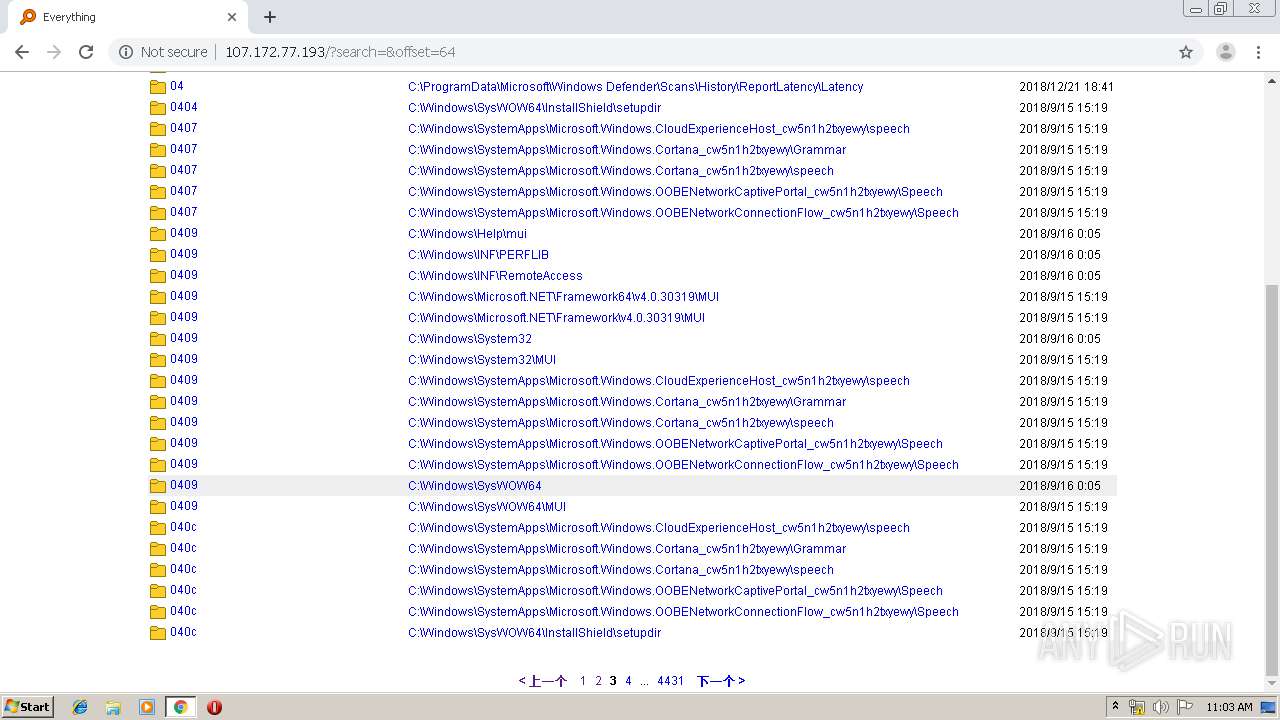Screen dimensions: 1280x720
Task: Show hidden tray icons arrow
Action: [x=1115, y=707]
